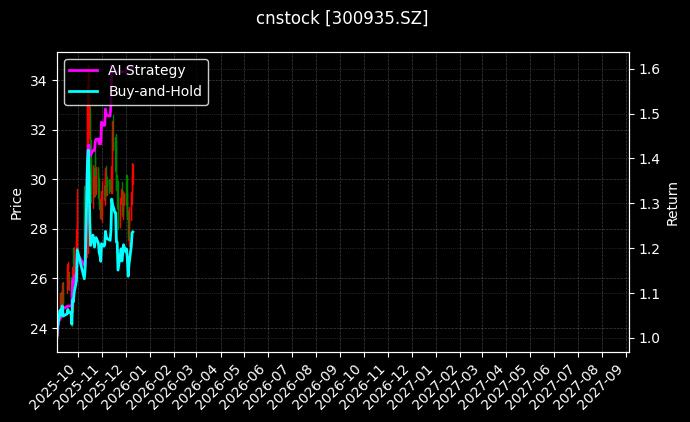The width and height of the screenshot is (690, 422).
Task: Click the 1.0 return tick label
Action: pyautogui.click(x=648, y=338)
